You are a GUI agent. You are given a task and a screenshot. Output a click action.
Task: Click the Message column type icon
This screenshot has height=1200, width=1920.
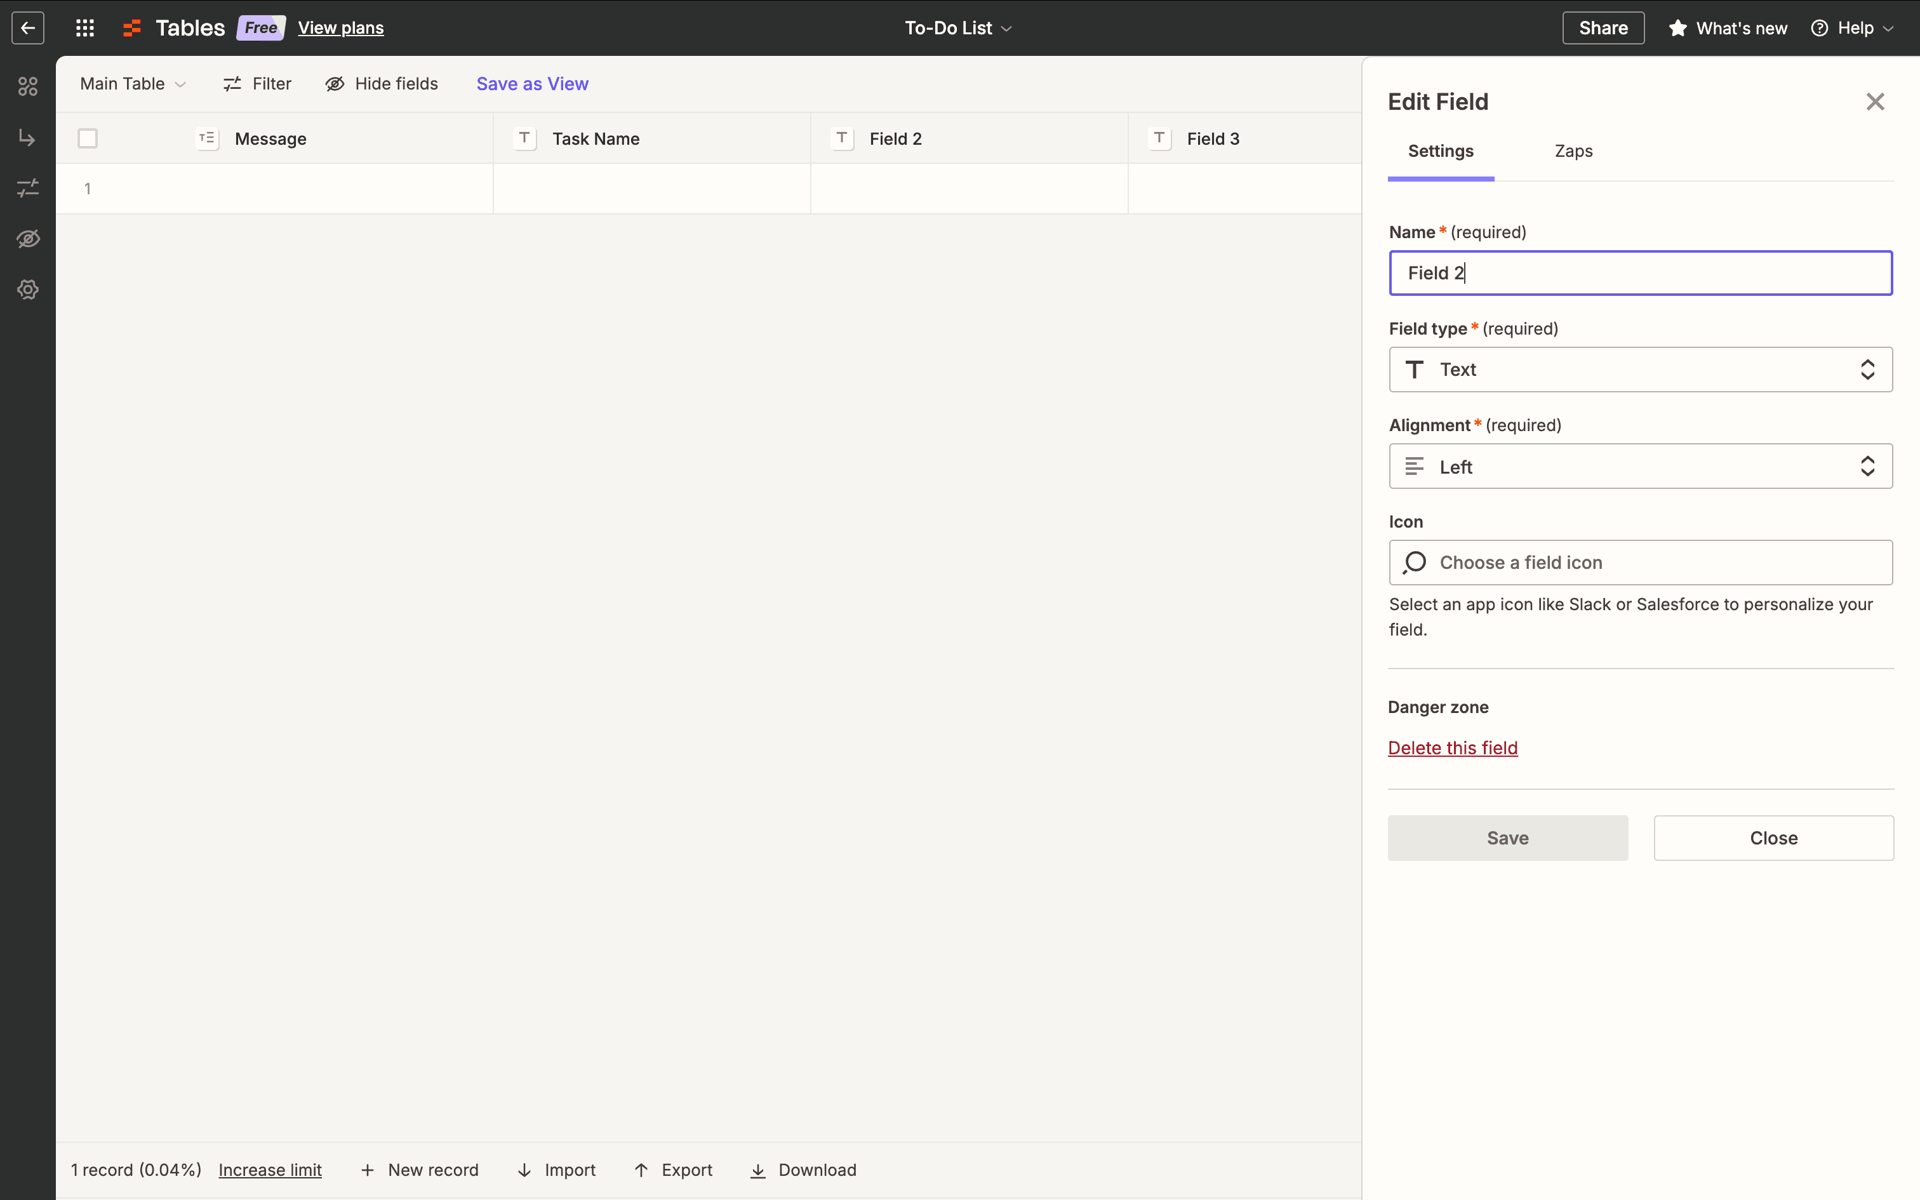[x=207, y=138]
